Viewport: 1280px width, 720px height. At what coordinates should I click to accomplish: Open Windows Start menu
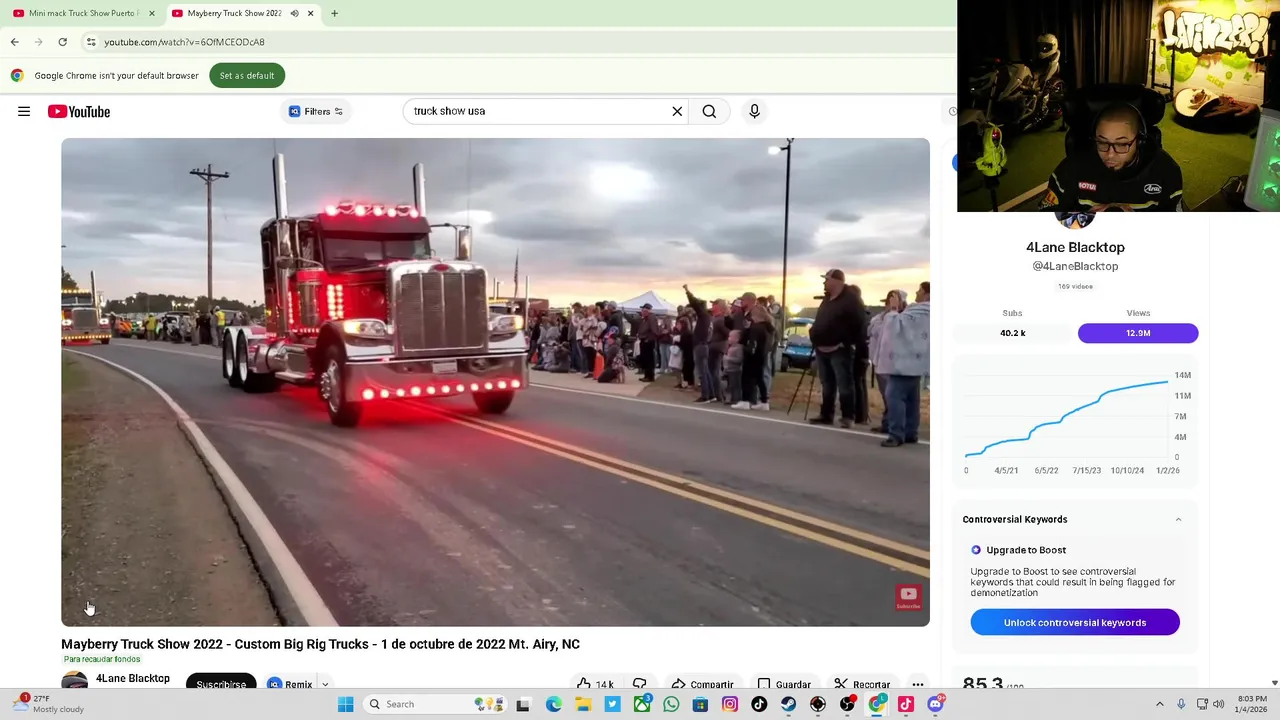click(345, 704)
